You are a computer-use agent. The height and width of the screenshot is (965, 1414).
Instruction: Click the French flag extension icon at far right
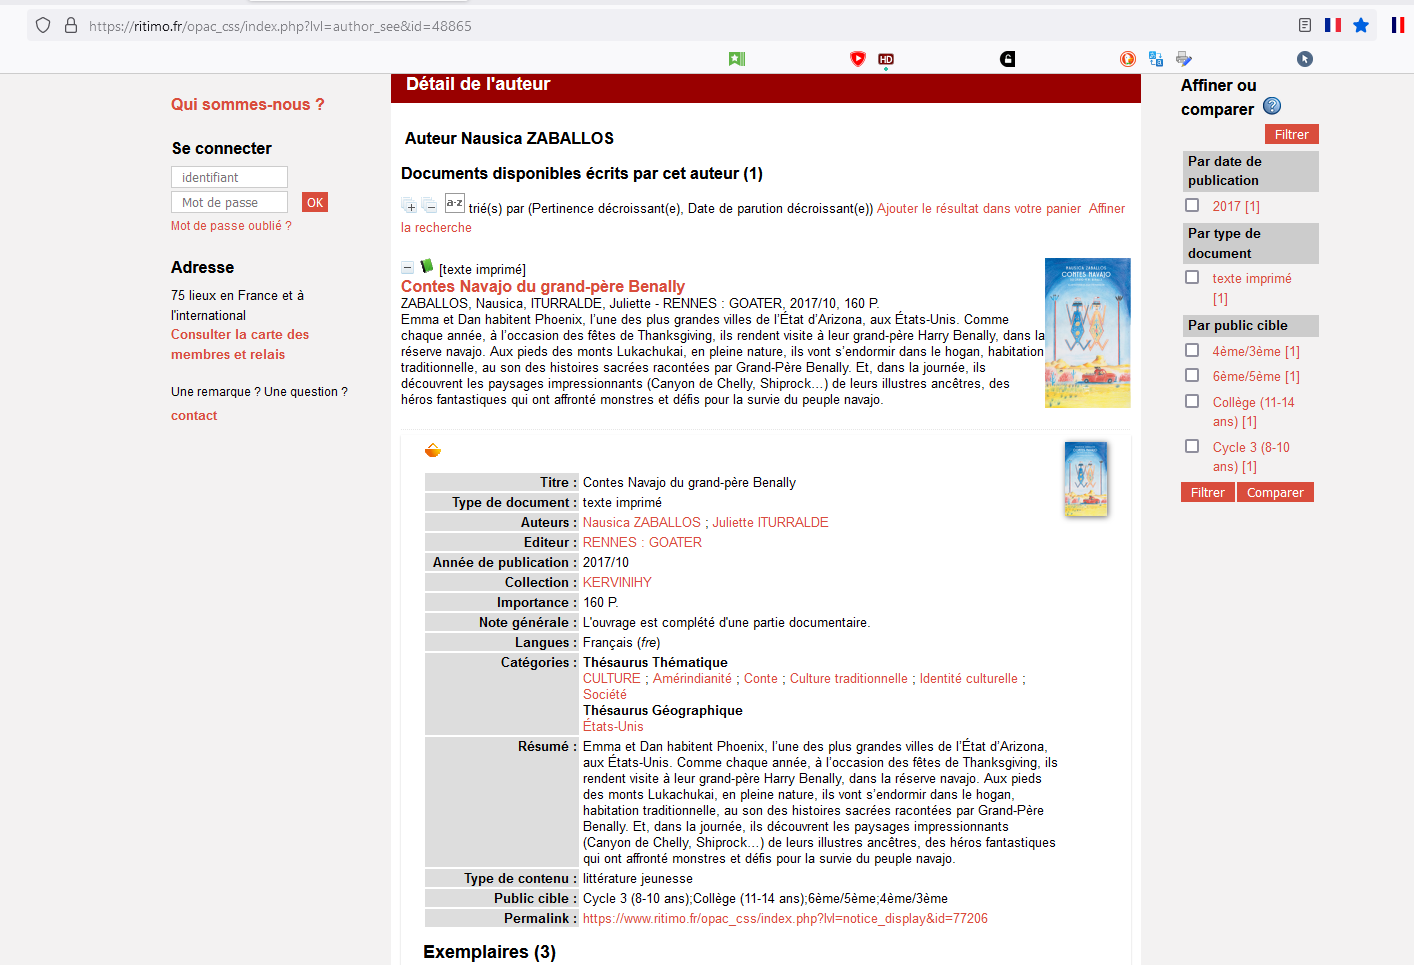pyautogui.click(x=1398, y=25)
